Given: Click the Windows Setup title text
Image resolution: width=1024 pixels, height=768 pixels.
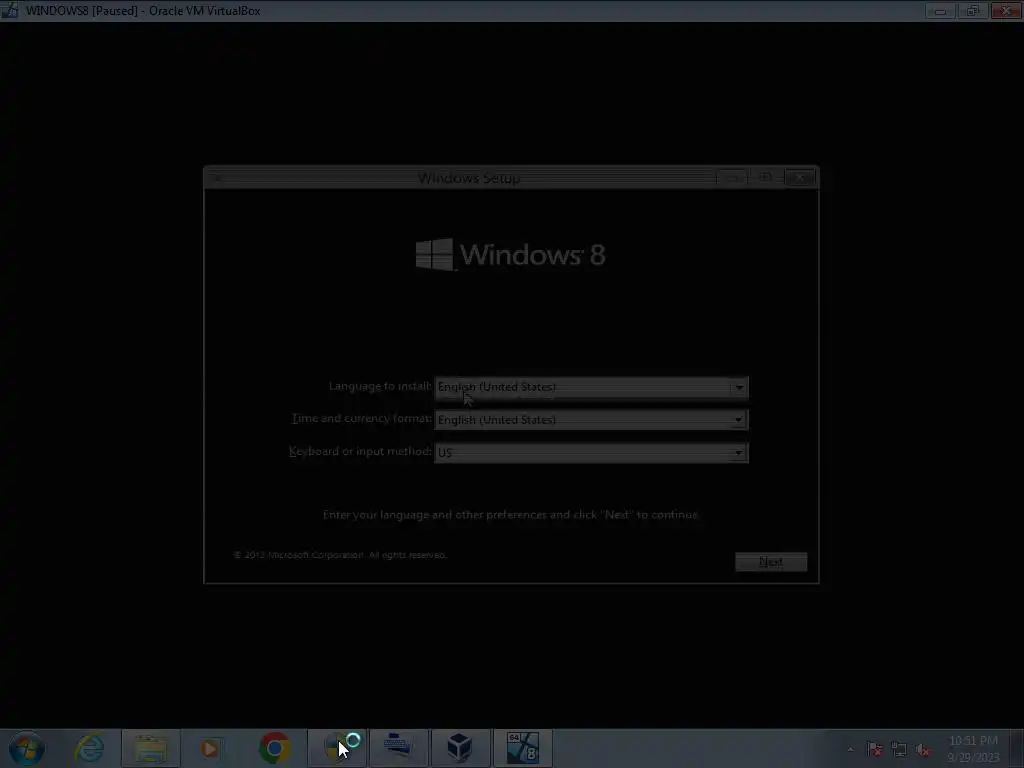Looking at the screenshot, I should click(x=469, y=178).
